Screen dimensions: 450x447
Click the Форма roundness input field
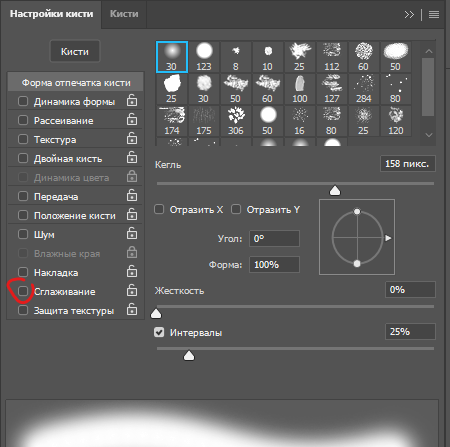[274, 265]
